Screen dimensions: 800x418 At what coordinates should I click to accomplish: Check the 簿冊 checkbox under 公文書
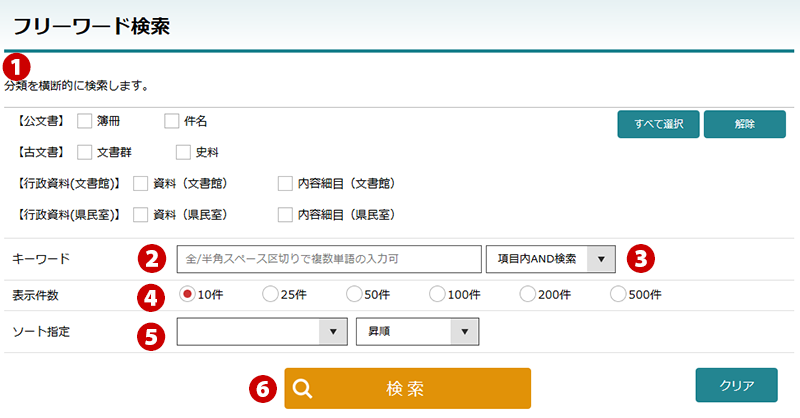(x=85, y=121)
